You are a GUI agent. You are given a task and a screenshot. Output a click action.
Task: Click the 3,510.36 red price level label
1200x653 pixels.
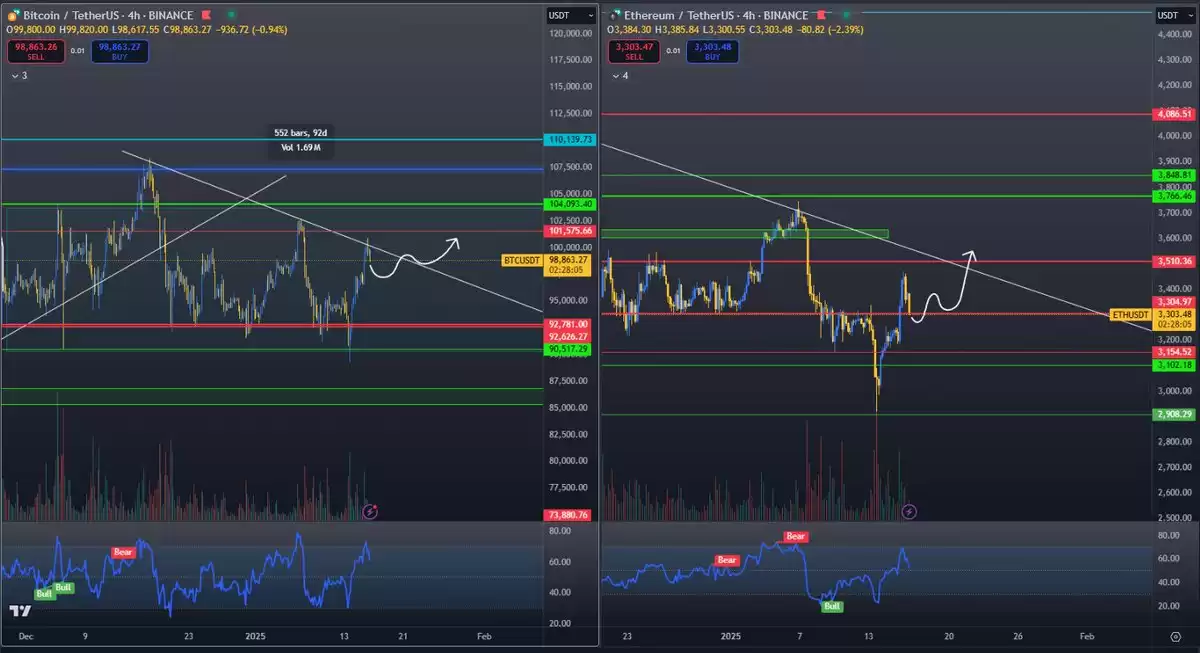1175,262
